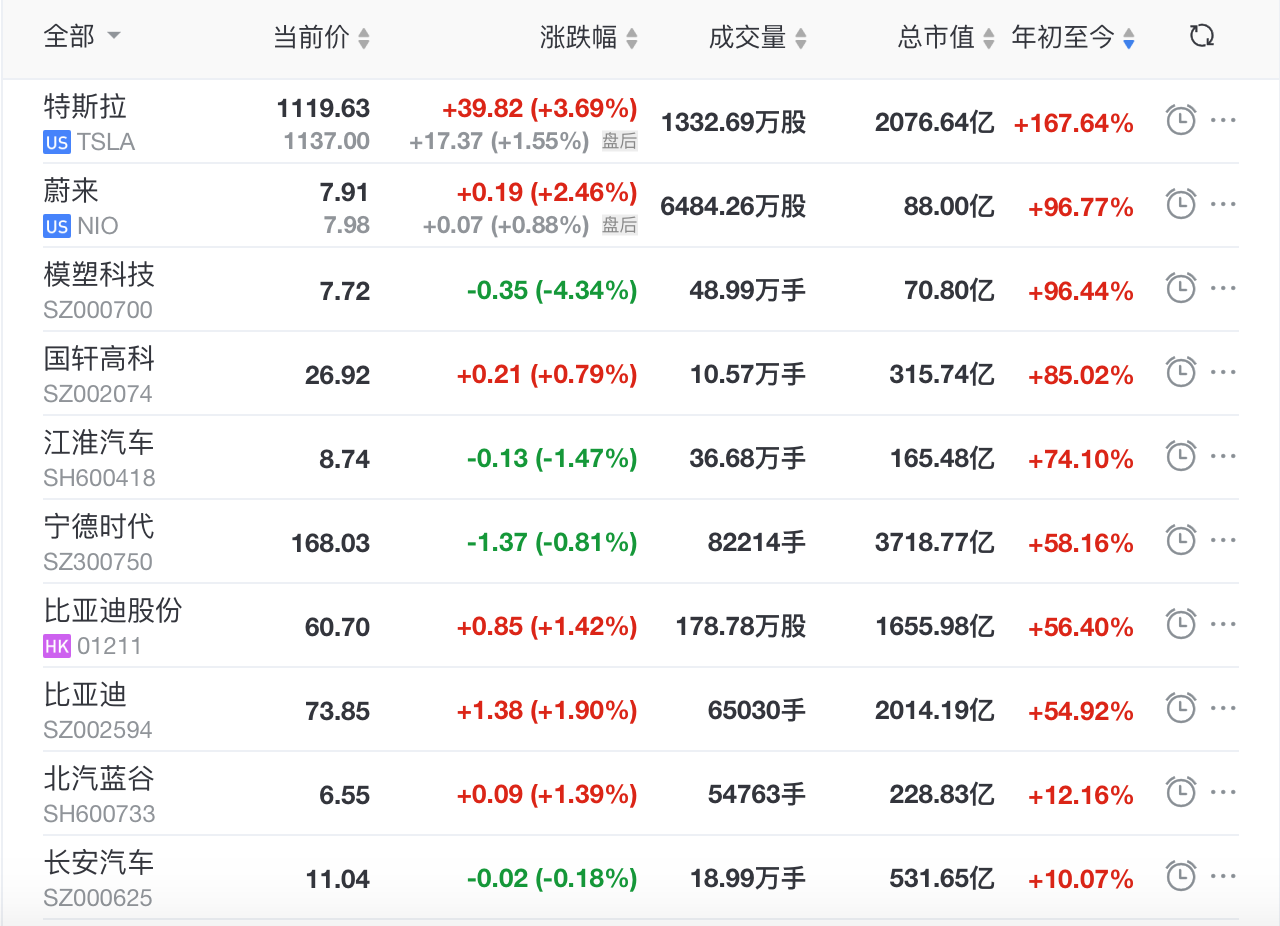Screen dimensions: 1280x926
Task: Open more options for 北汽蓝谷
Action: (1223, 793)
